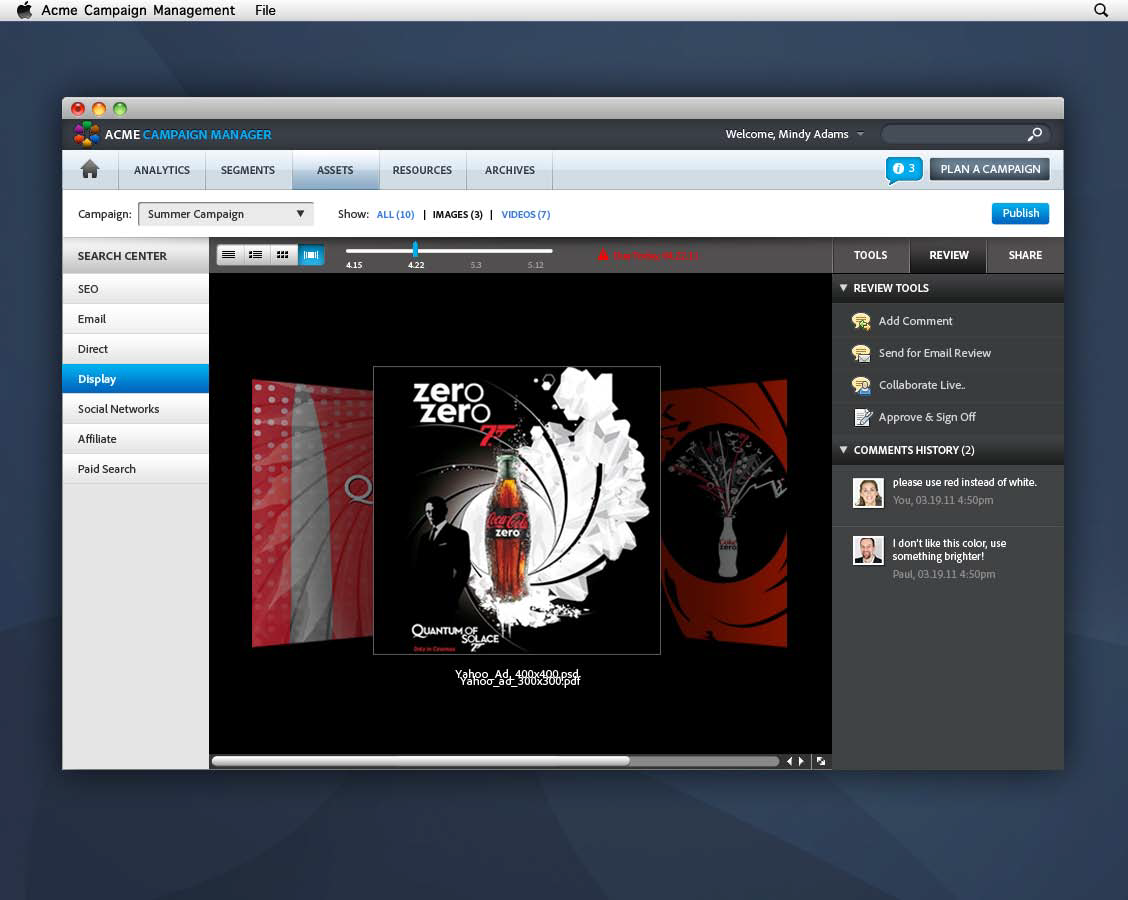Filter by Videos (7)

(x=526, y=214)
